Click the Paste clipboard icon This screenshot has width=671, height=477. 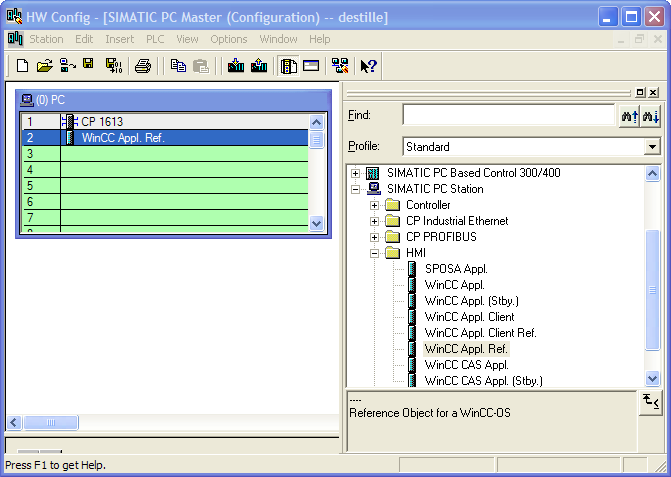click(x=201, y=66)
